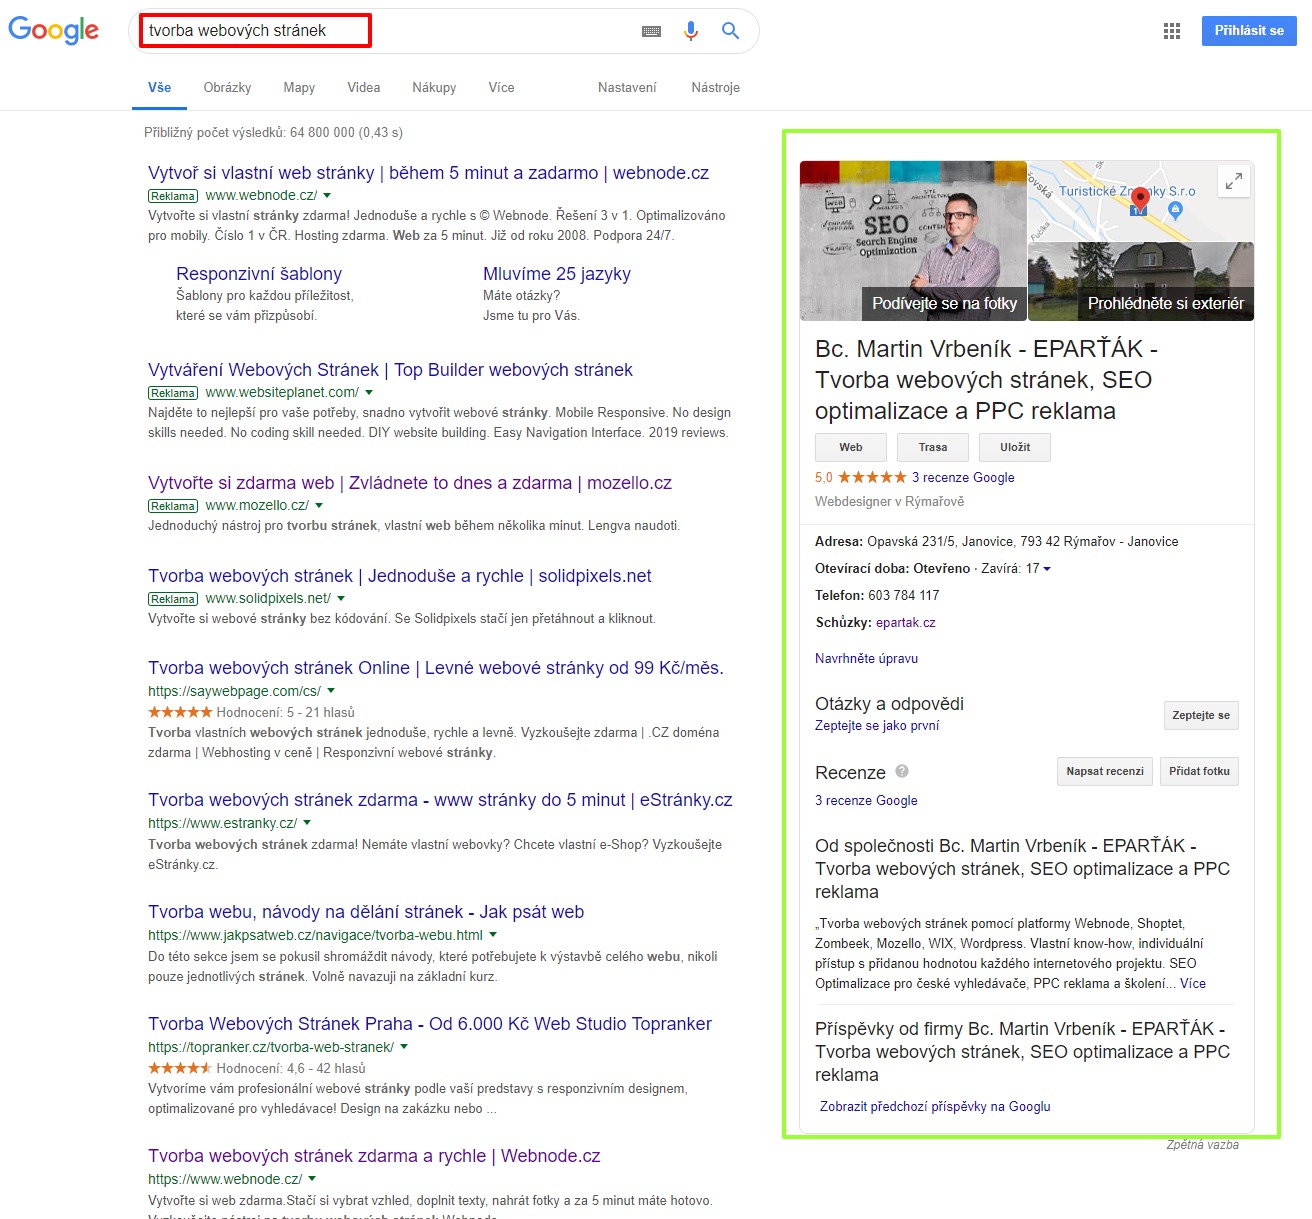Open help question mark next to Recenze
Viewport: 1312px width, 1219px height.
[902, 771]
